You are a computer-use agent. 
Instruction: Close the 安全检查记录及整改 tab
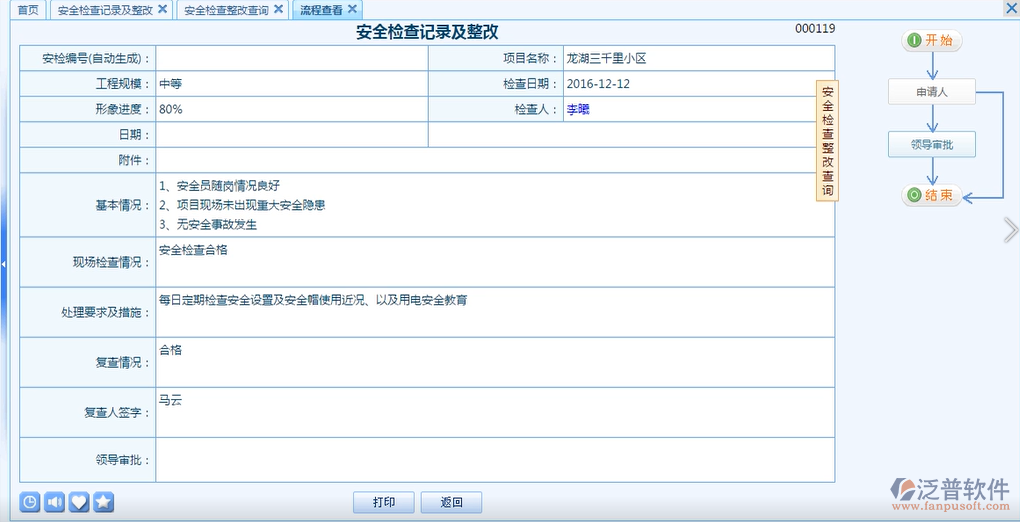[163, 9]
